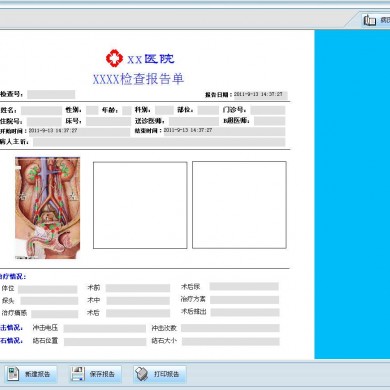
Task: Select the second empty image box
Action: 239,205
